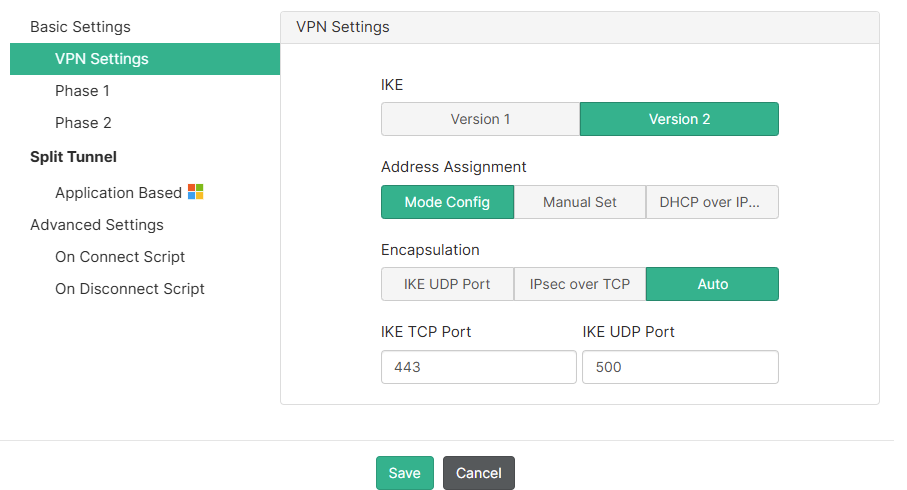Focus the IKE UDP Port field

680,367
